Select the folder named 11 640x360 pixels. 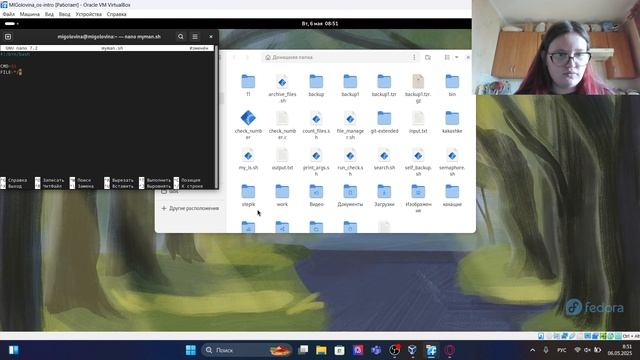(x=248, y=85)
